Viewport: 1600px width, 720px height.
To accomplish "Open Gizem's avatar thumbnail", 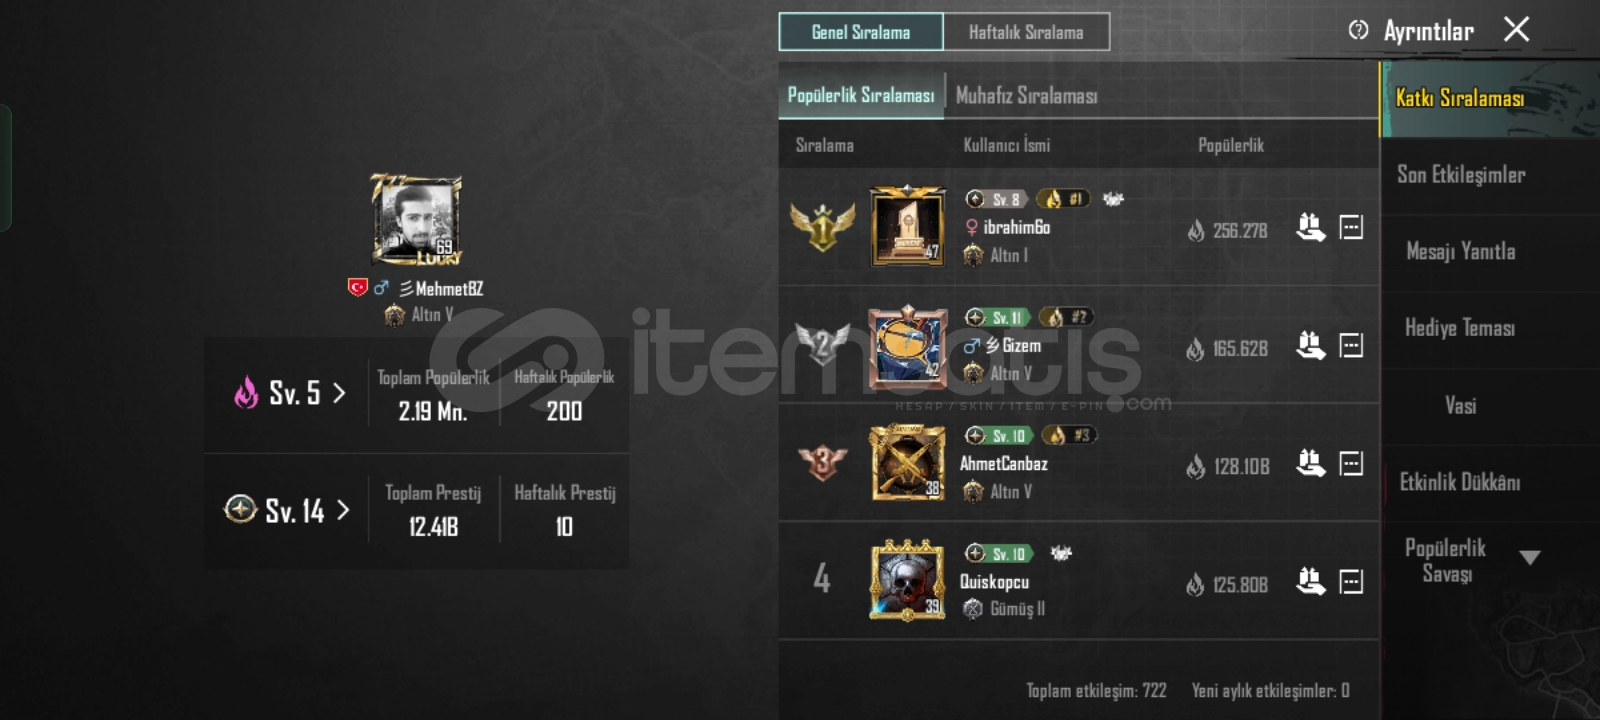I will tap(907, 347).
